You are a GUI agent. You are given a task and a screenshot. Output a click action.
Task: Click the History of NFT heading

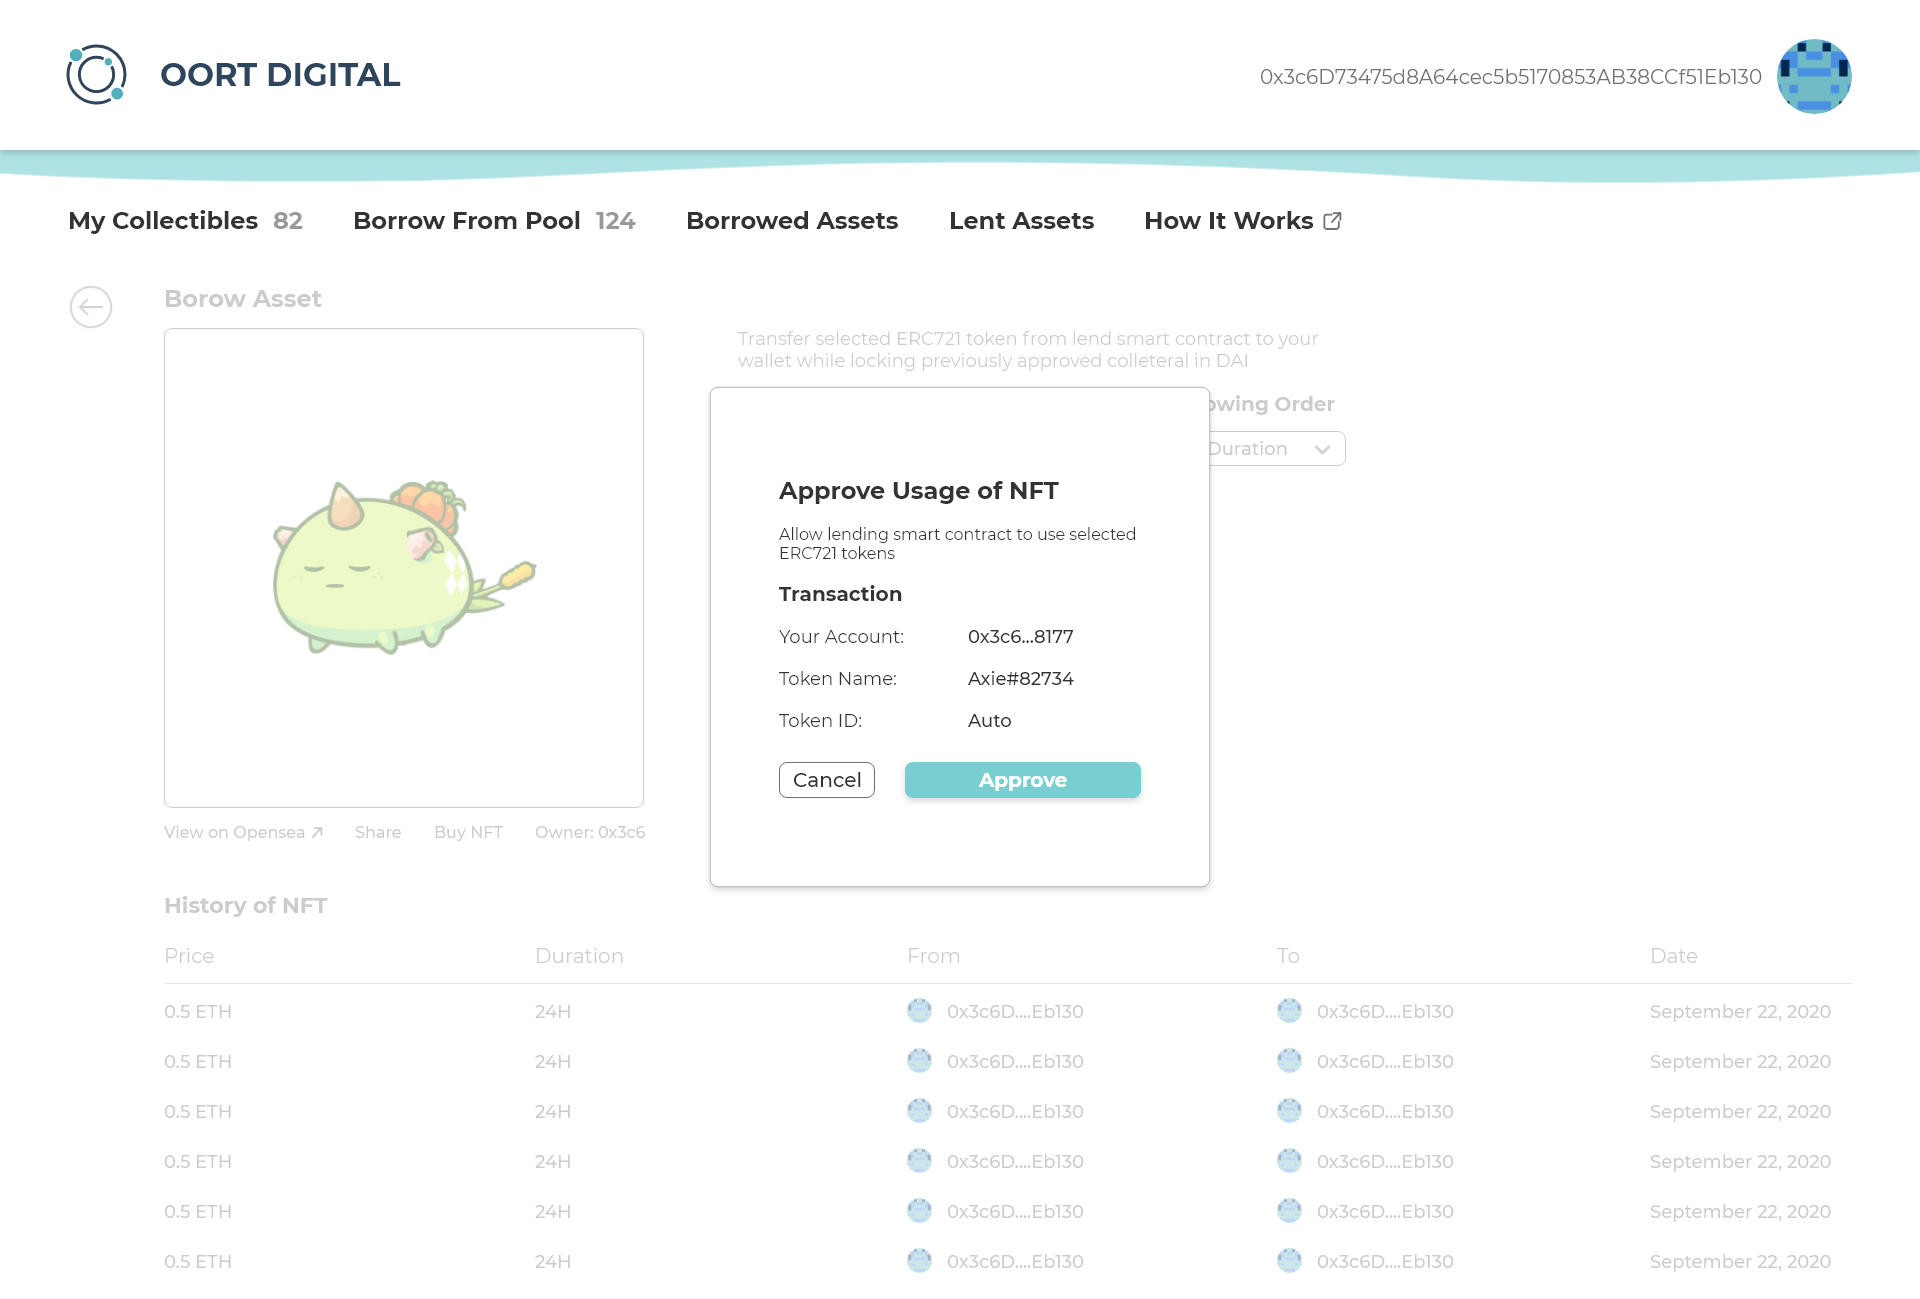246,905
